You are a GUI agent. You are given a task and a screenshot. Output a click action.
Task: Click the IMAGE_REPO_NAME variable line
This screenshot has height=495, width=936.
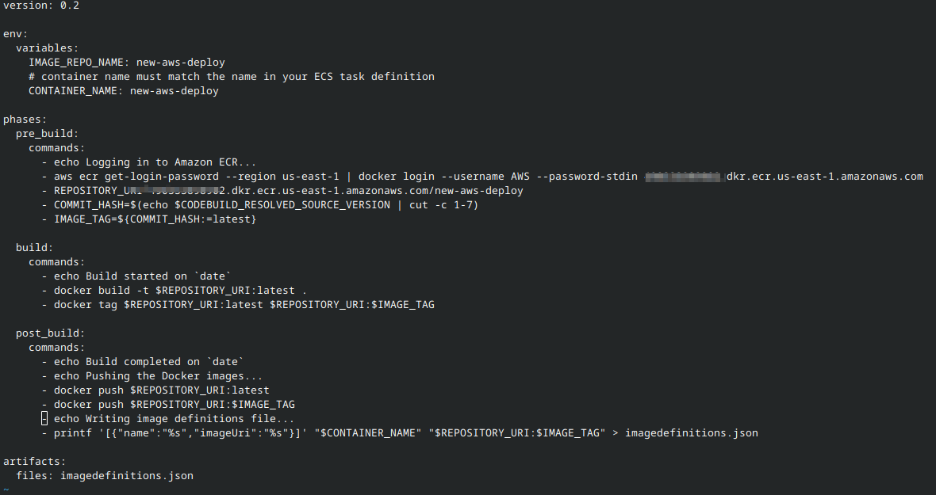coord(126,62)
